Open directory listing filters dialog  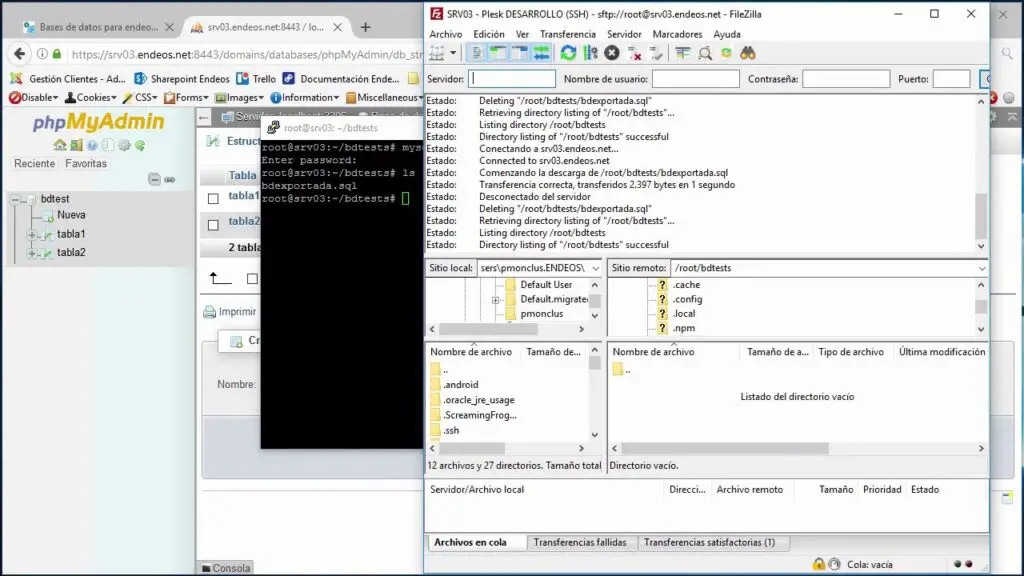682,53
